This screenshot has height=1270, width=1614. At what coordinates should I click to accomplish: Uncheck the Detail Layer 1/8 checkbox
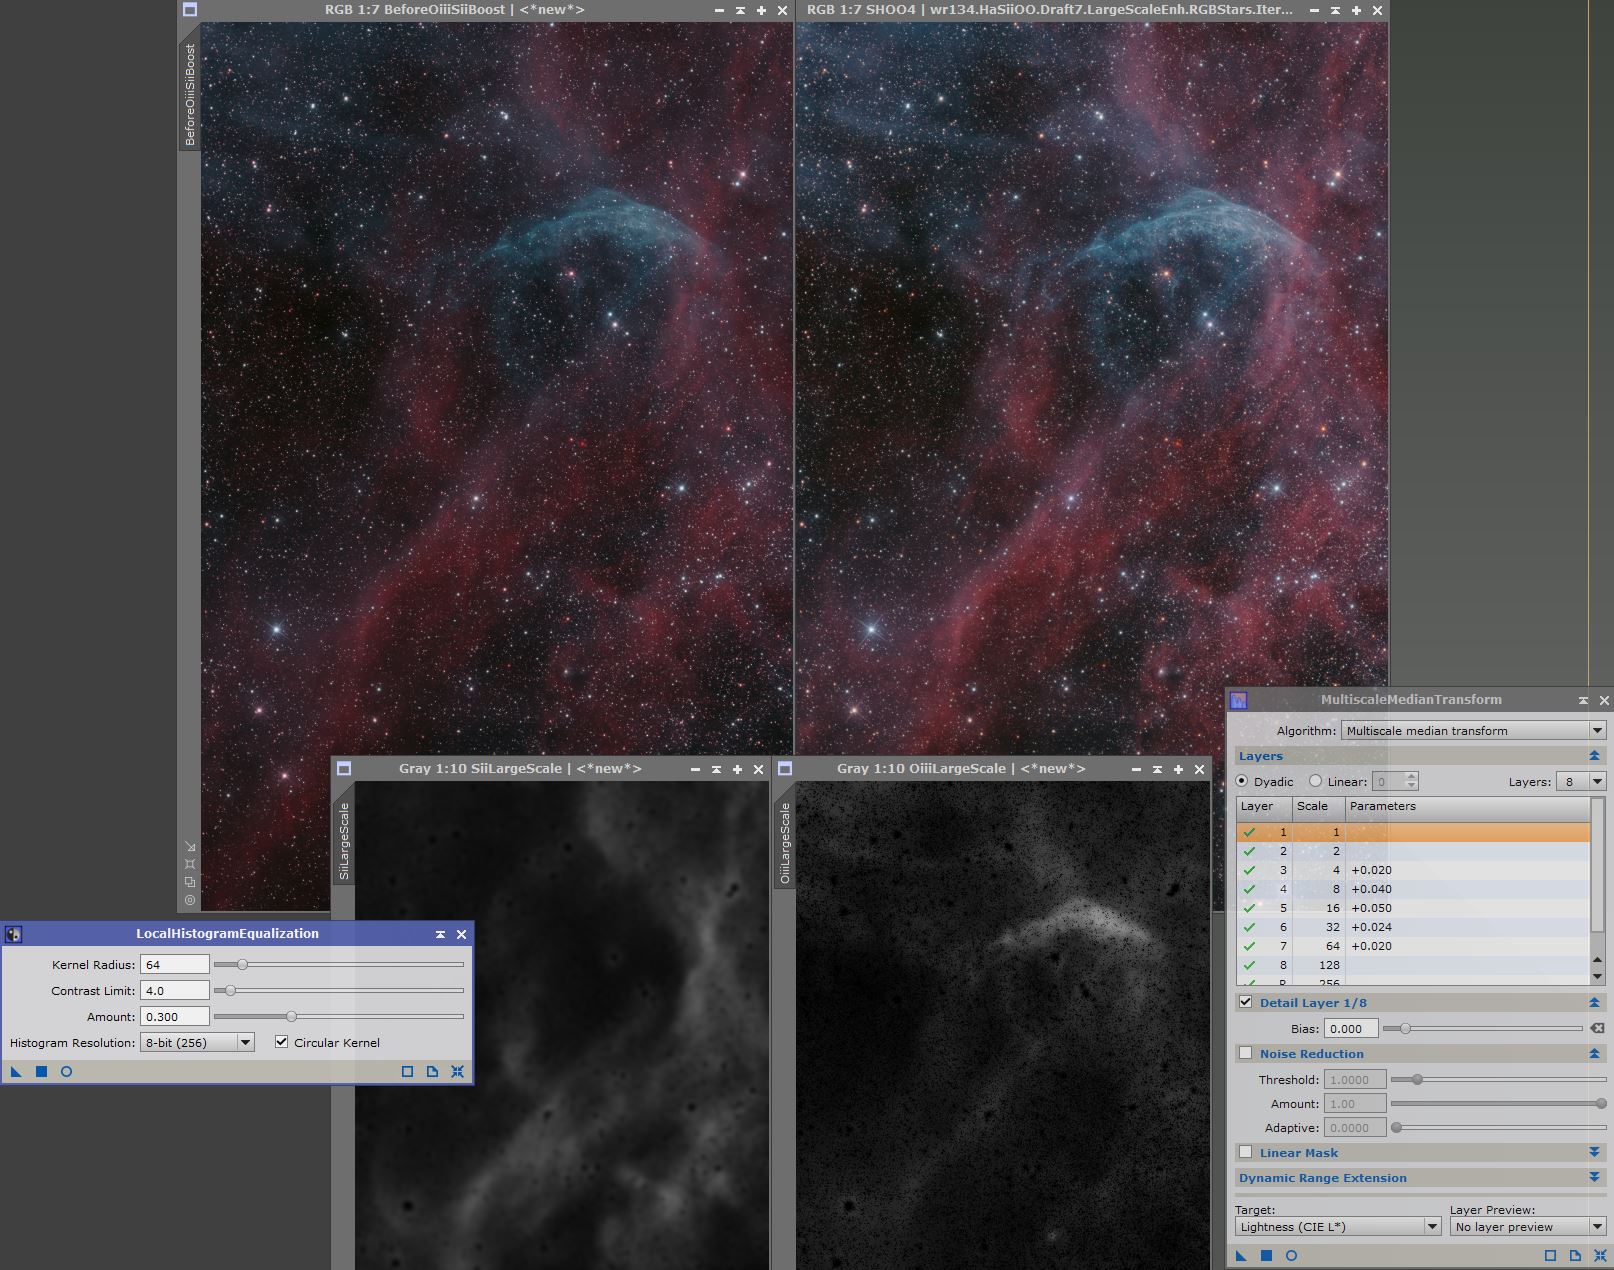click(1245, 1002)
